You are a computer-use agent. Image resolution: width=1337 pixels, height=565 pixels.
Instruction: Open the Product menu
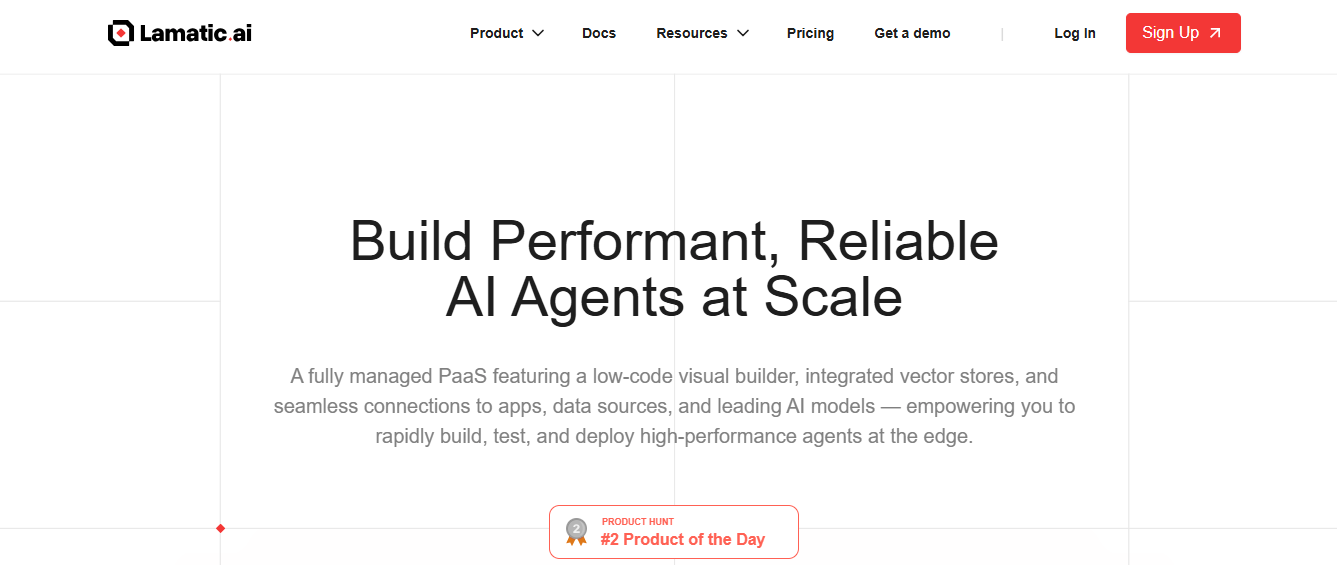pos(497,33)
